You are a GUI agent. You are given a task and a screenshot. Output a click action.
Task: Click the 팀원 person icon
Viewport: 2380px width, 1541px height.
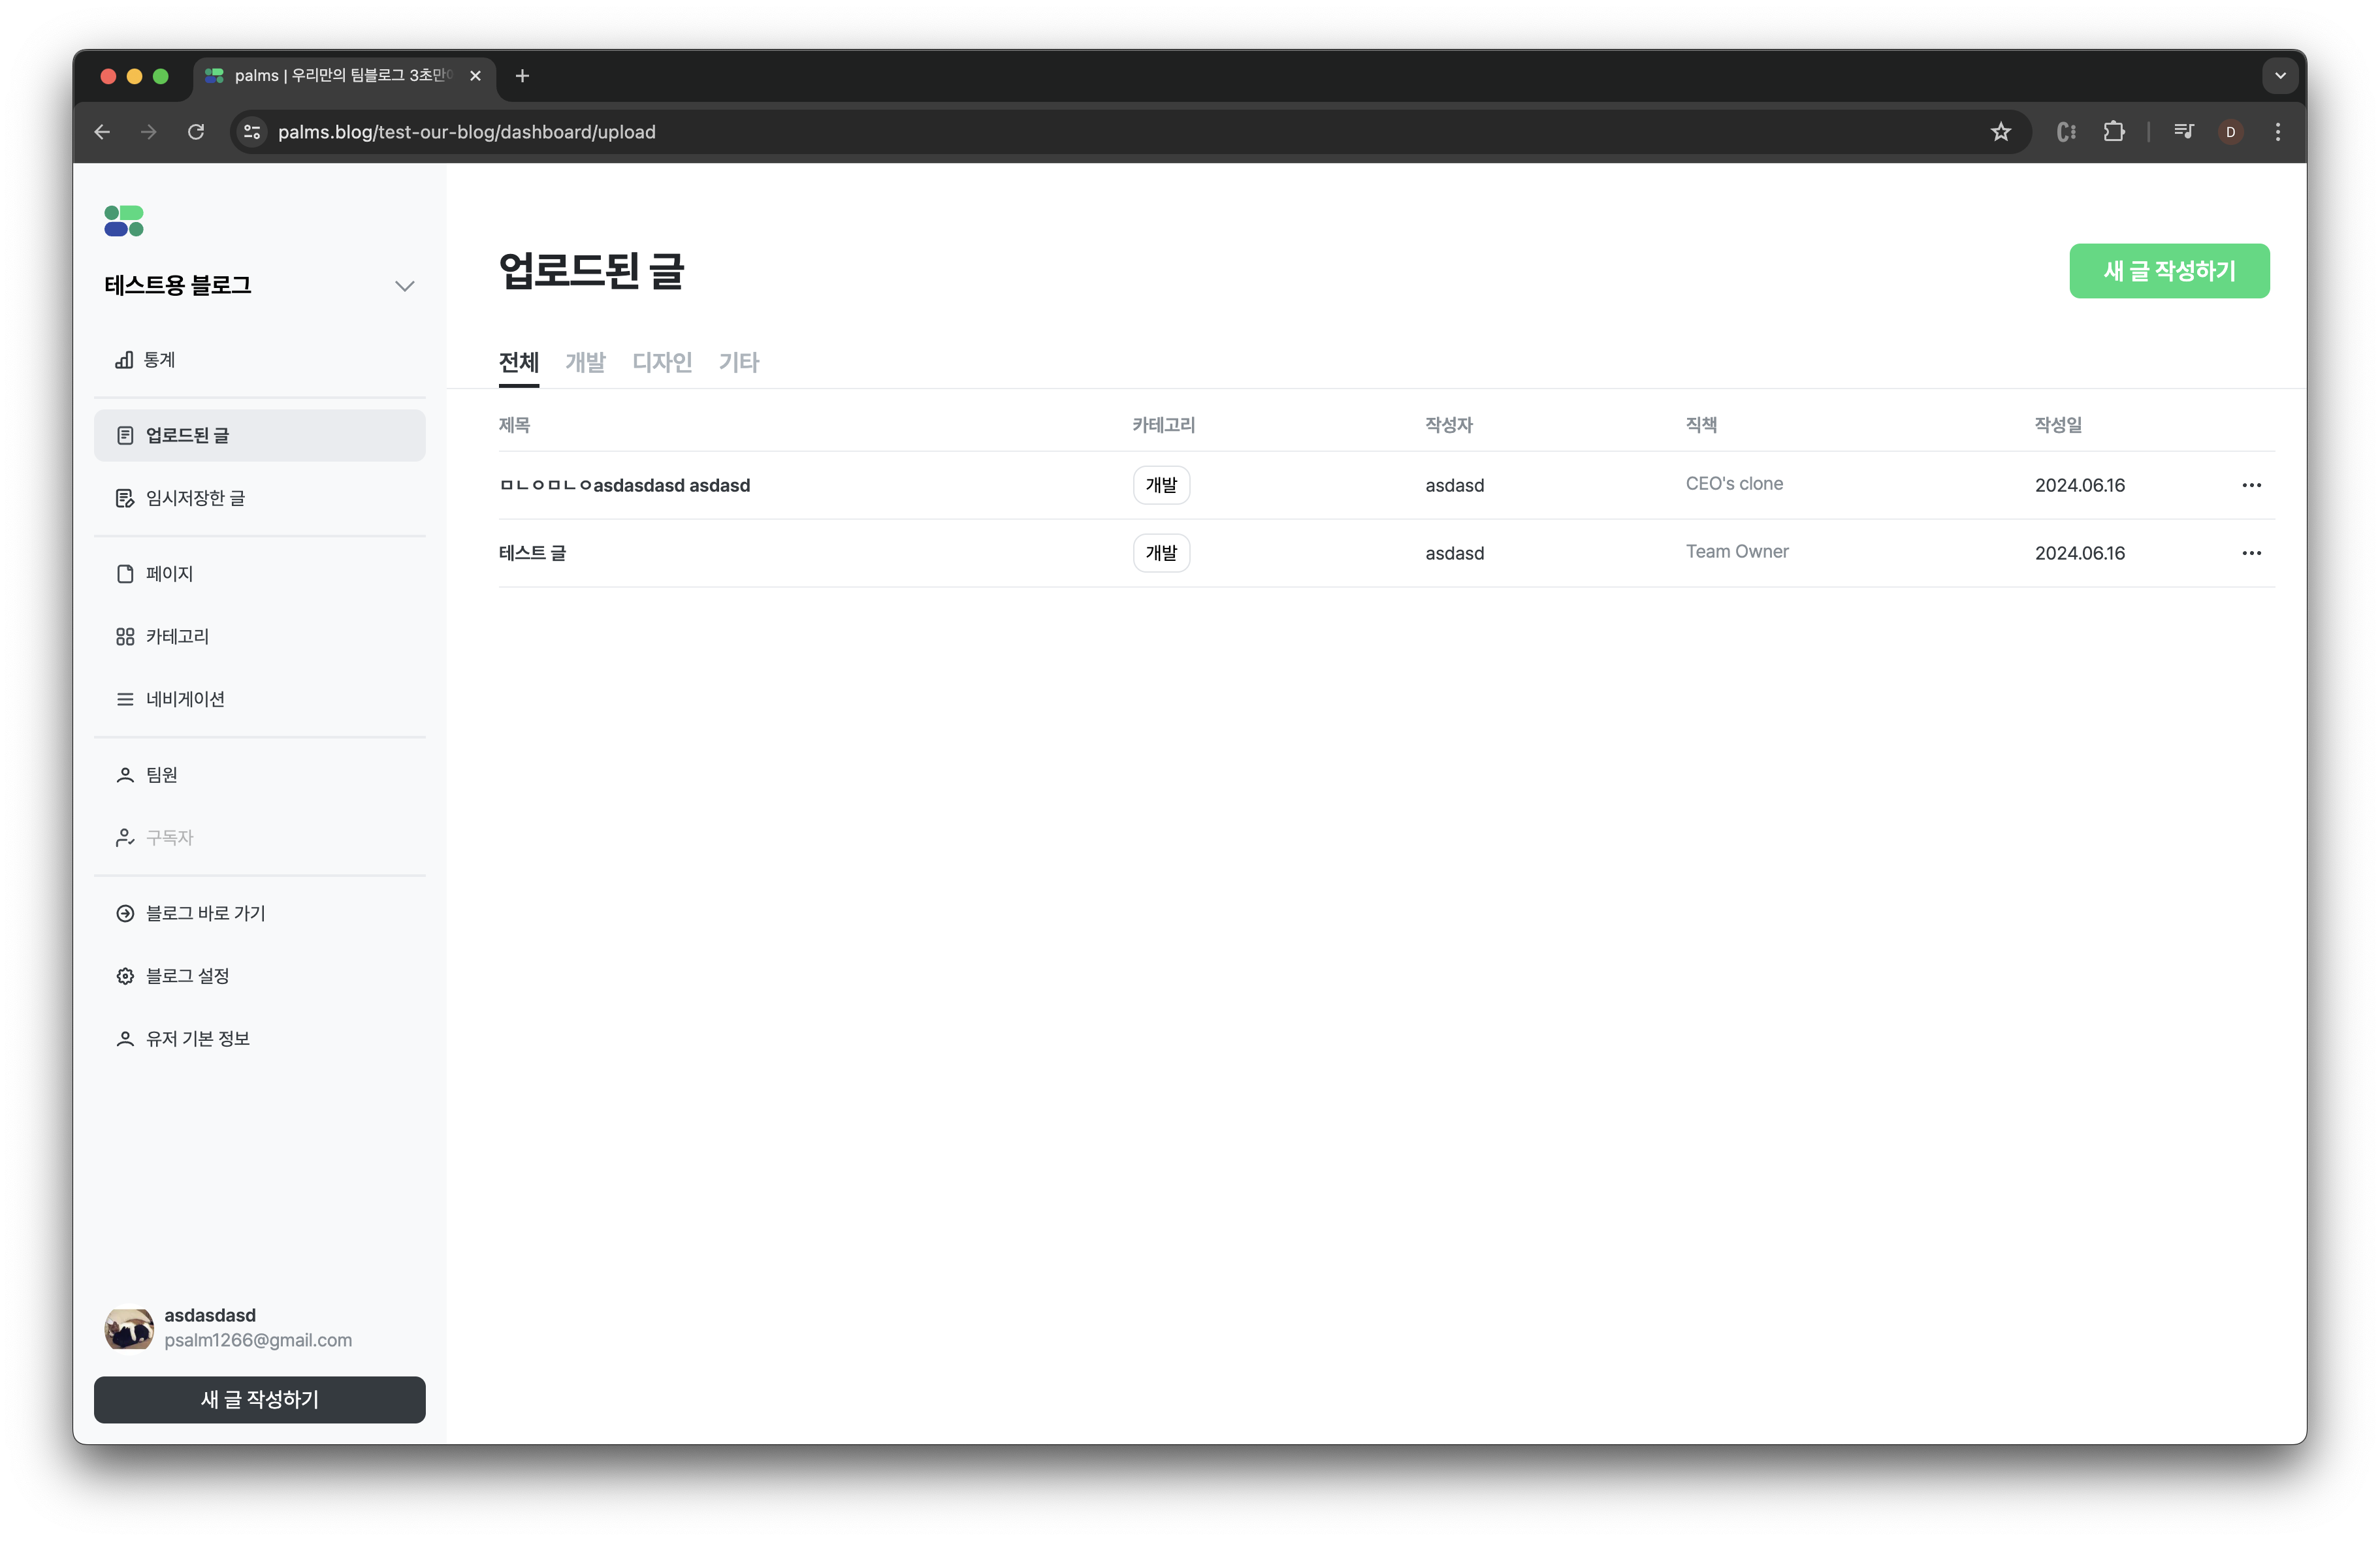[125, 775]
